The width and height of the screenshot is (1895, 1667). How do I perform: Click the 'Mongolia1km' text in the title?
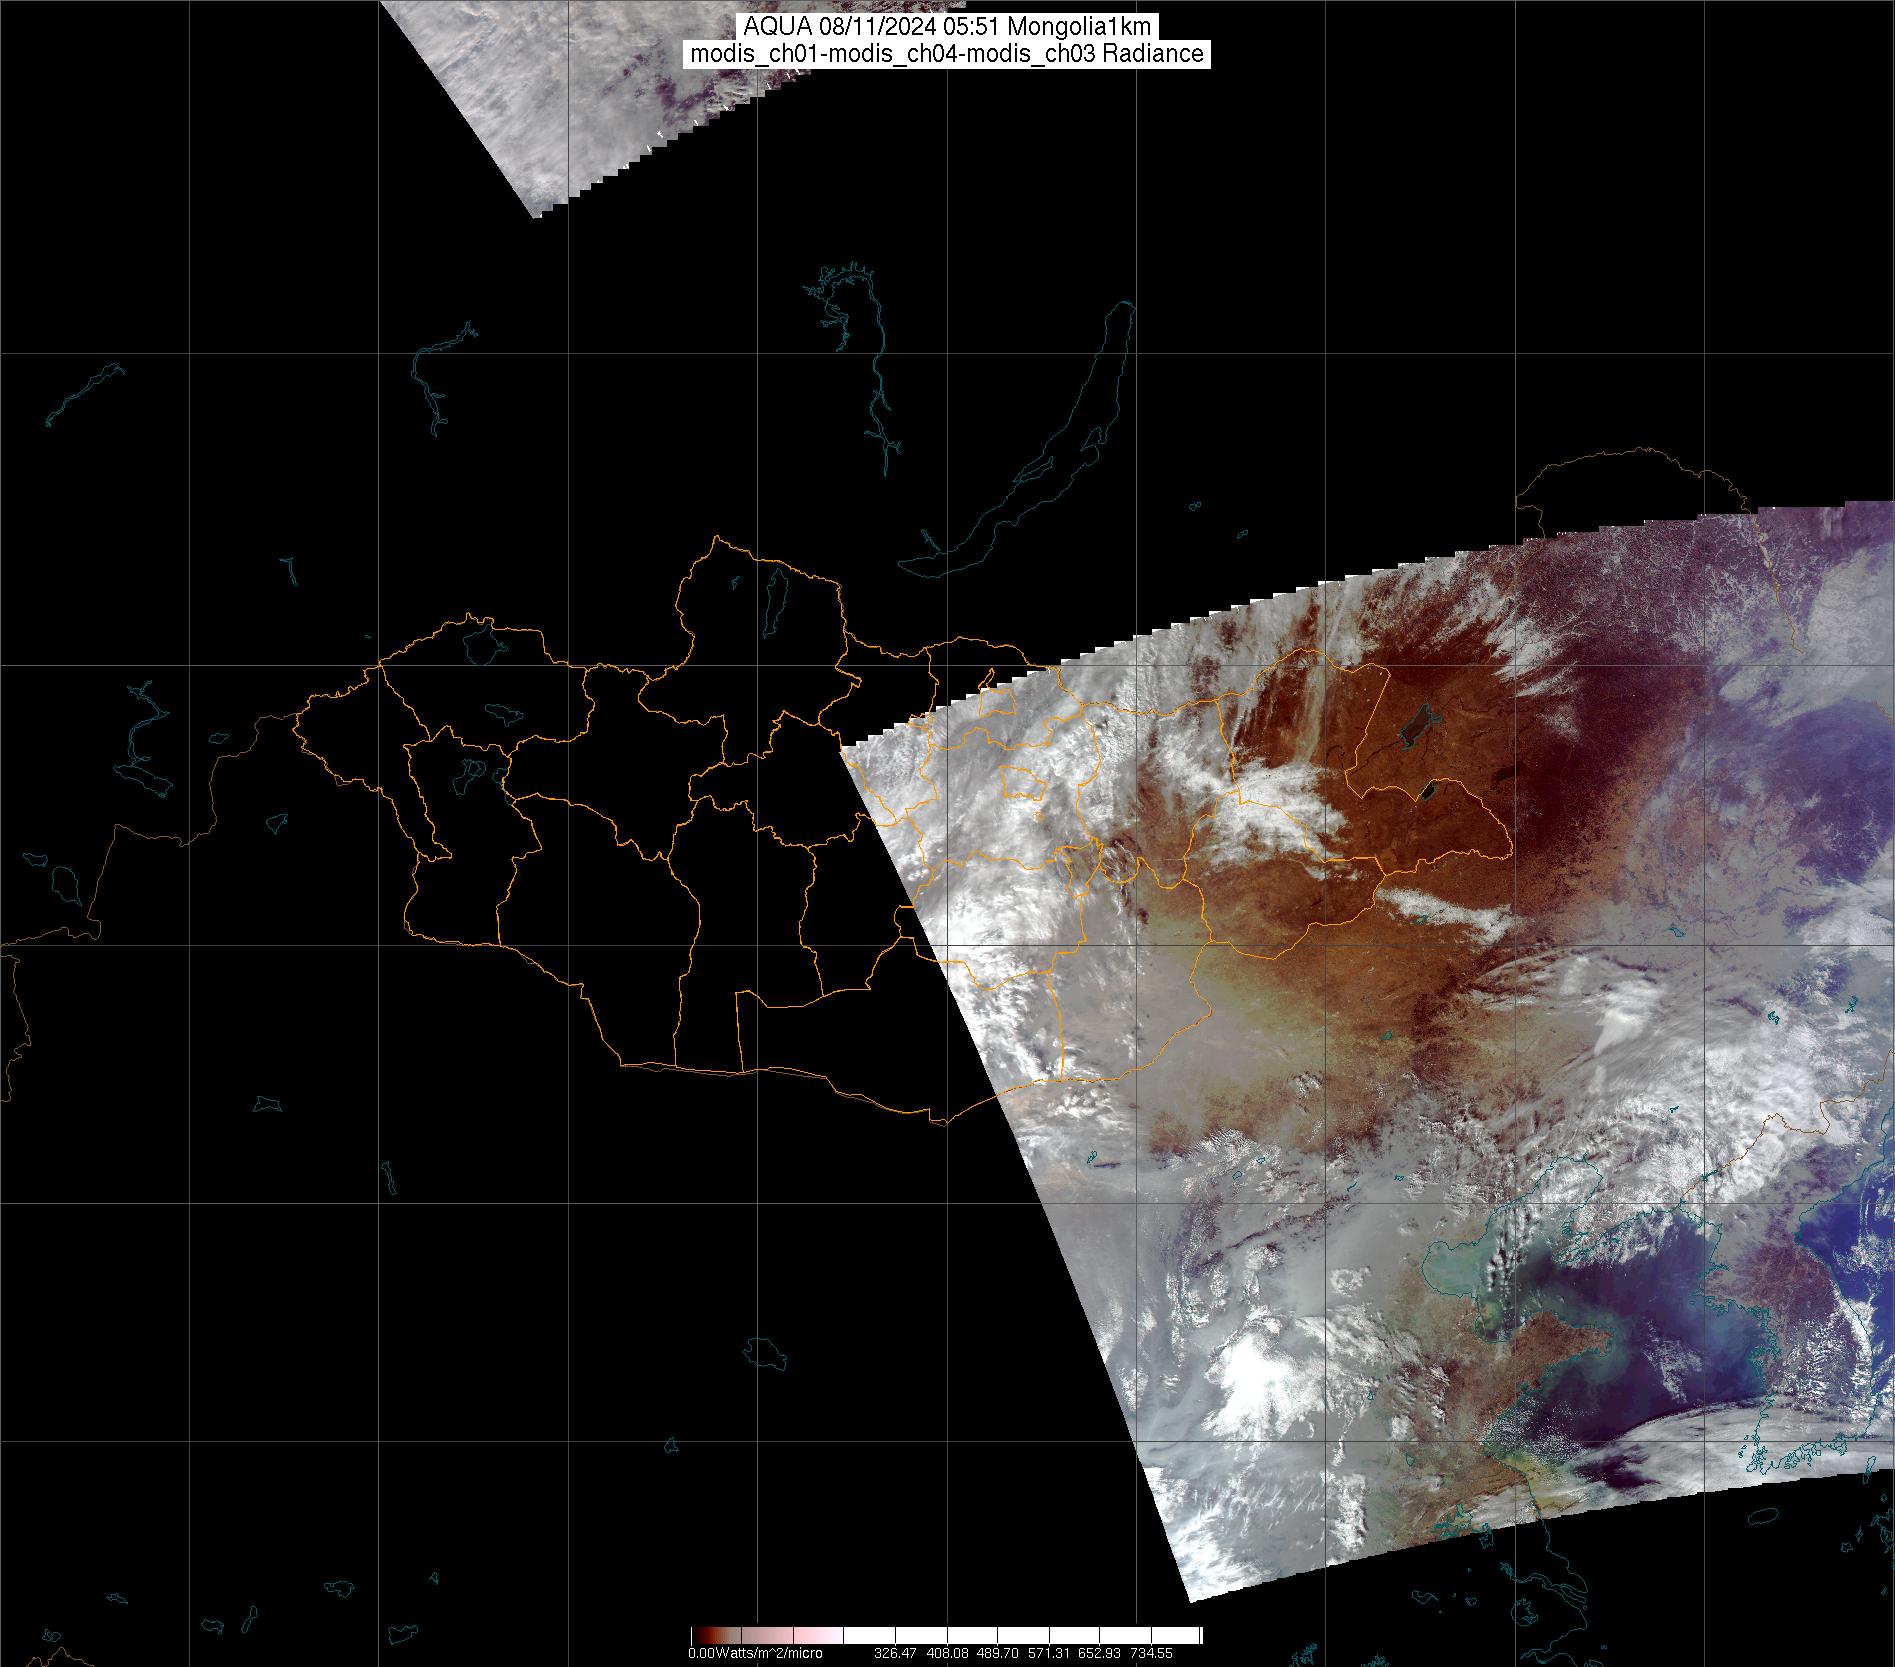[1086, 27]
